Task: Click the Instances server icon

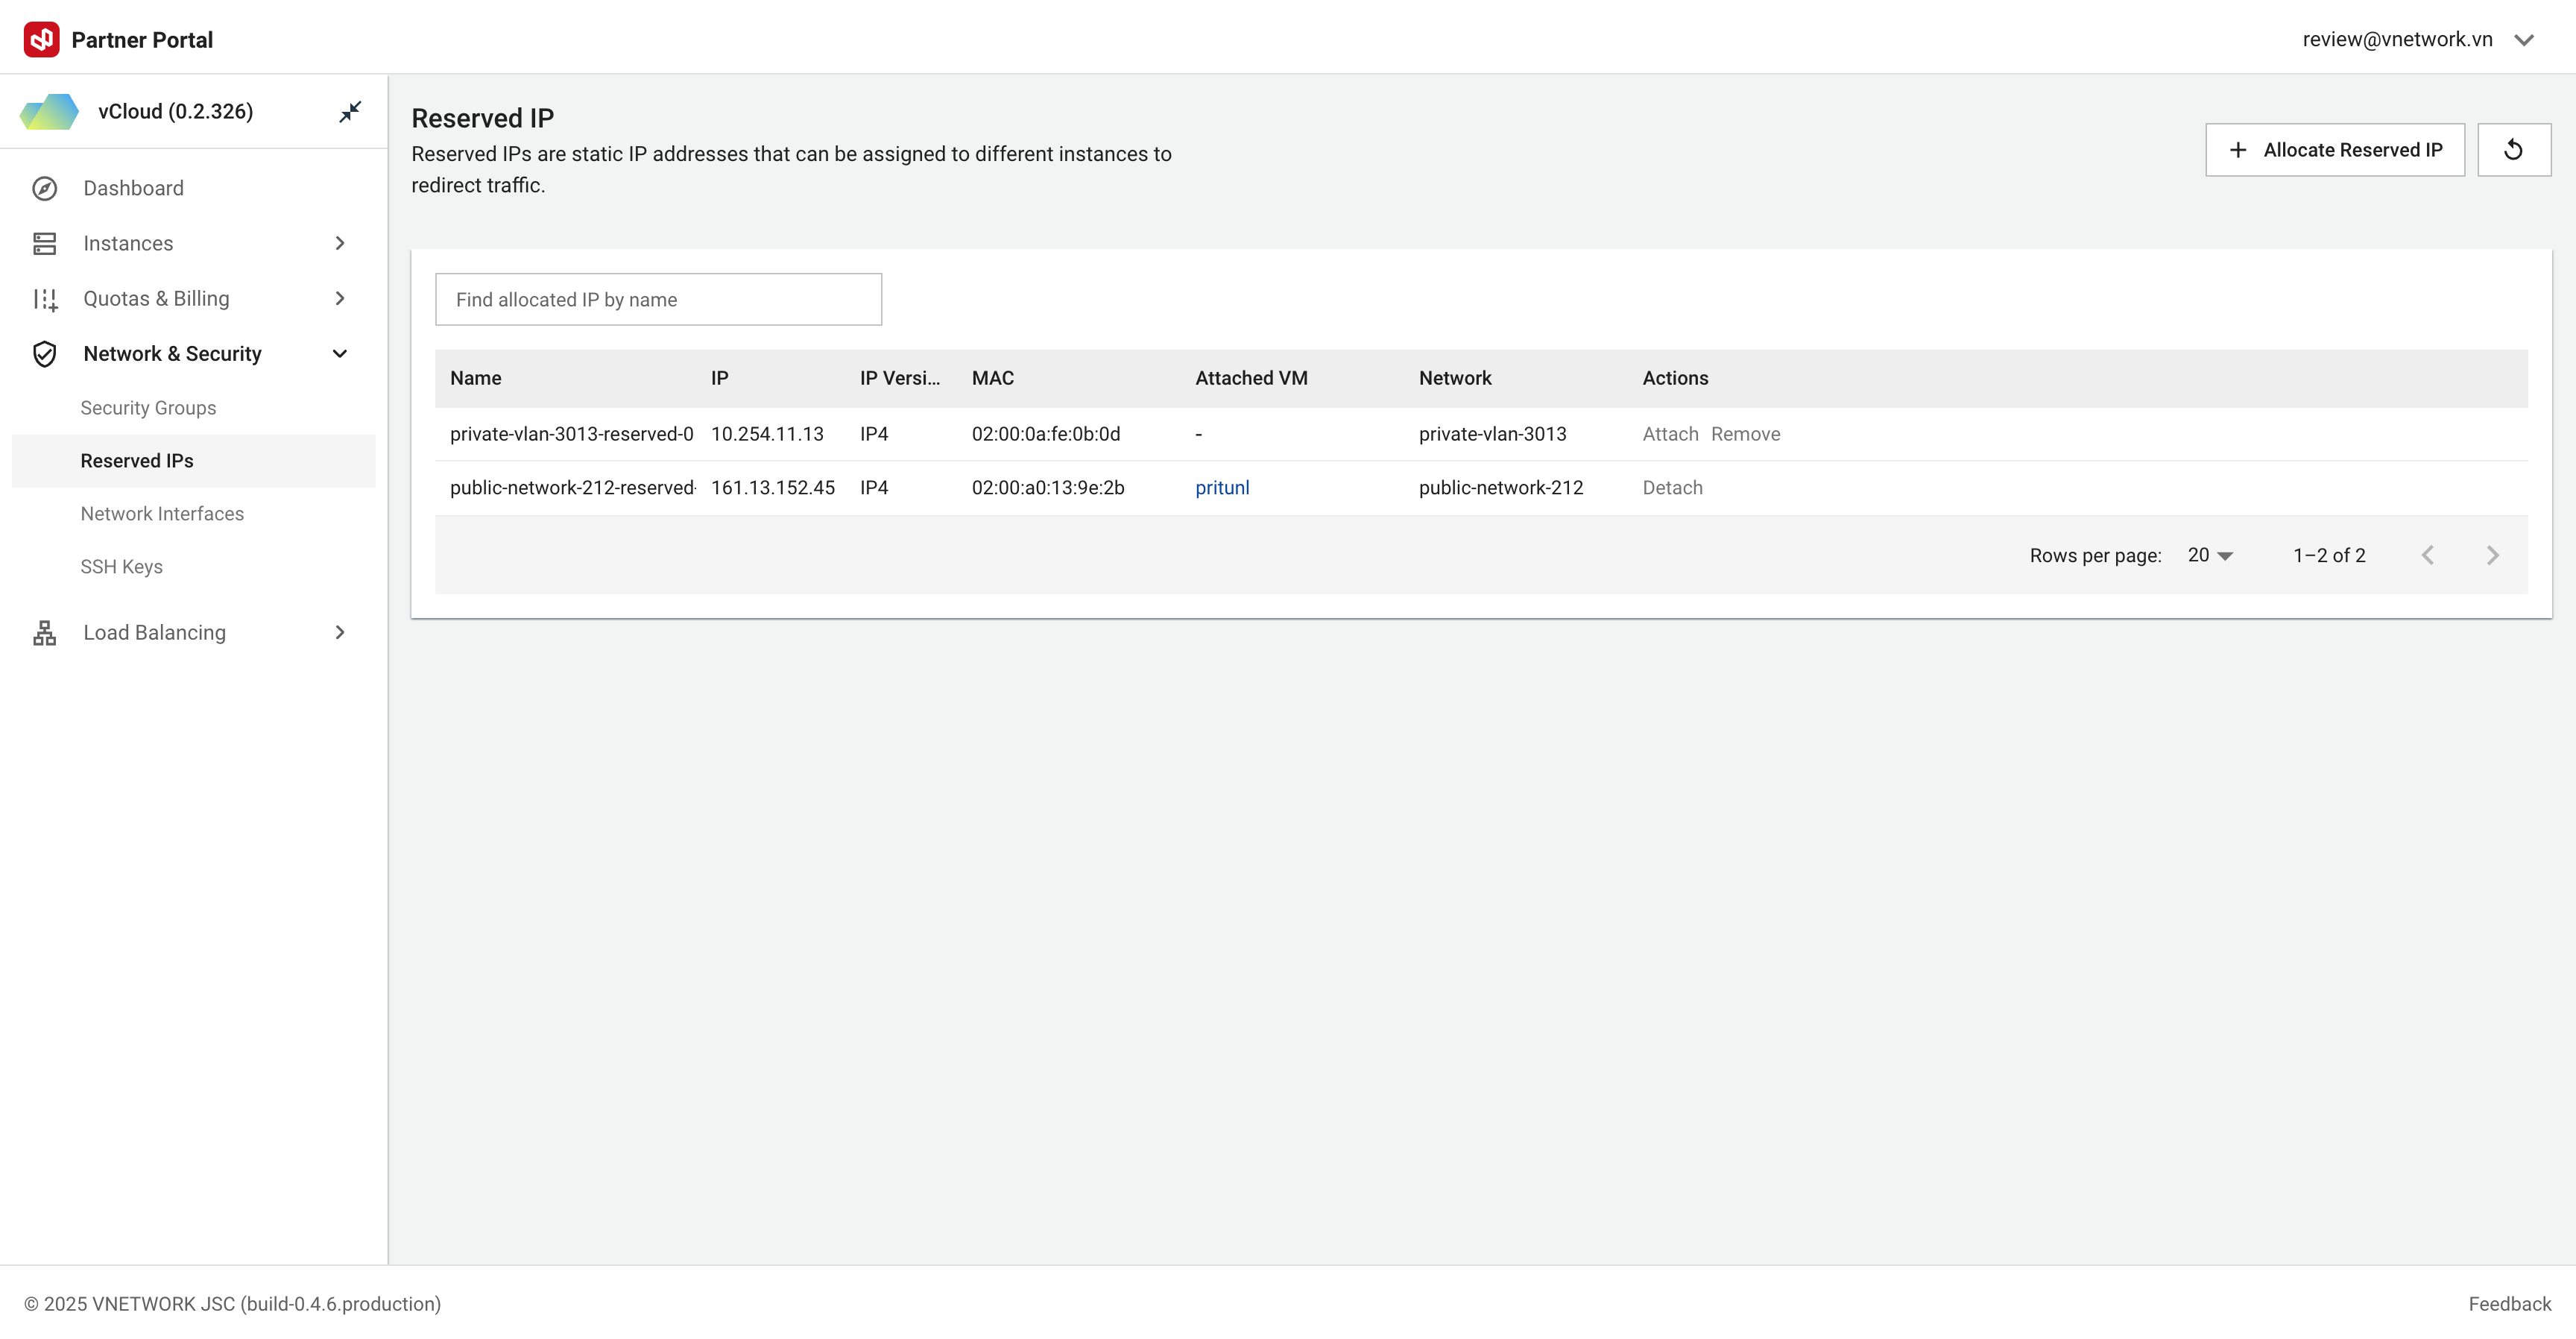Action: click(45, 243)
